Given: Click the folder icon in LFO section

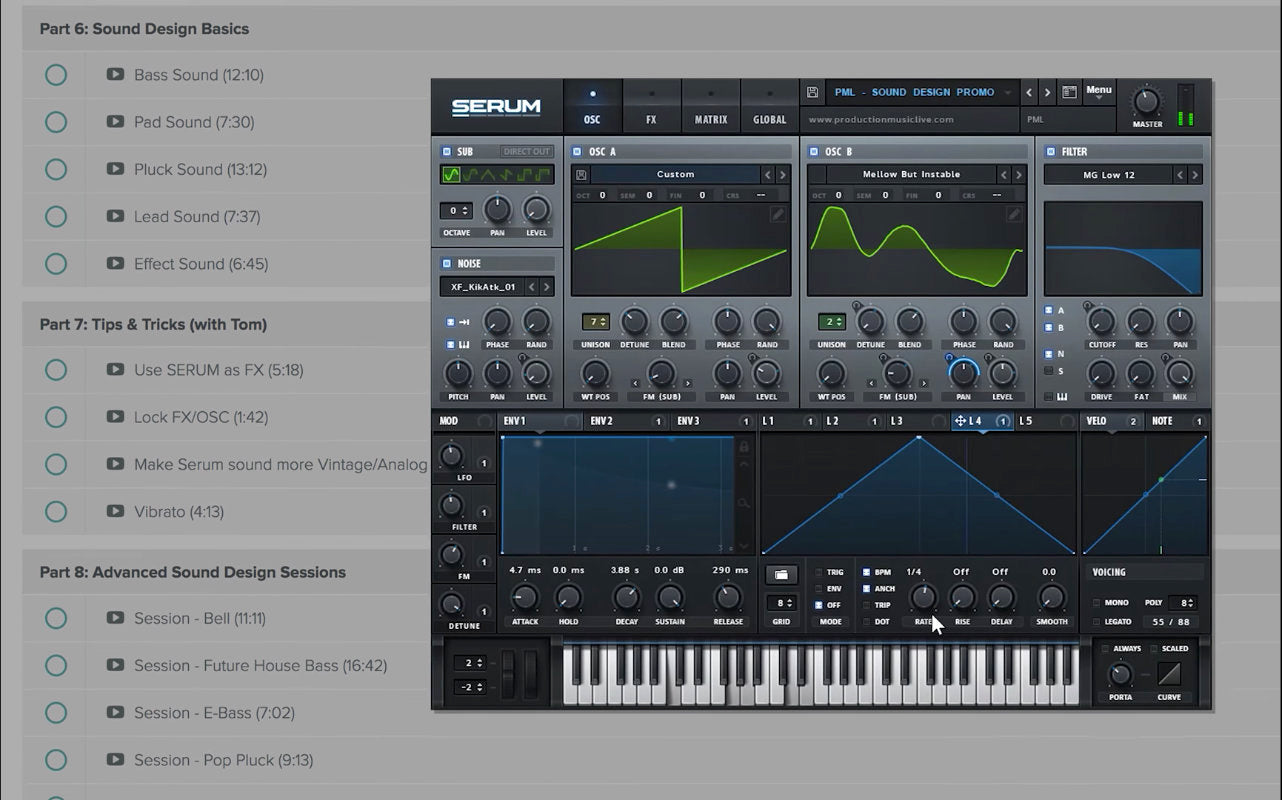Looking at the screenshot, I should (781, 574).
